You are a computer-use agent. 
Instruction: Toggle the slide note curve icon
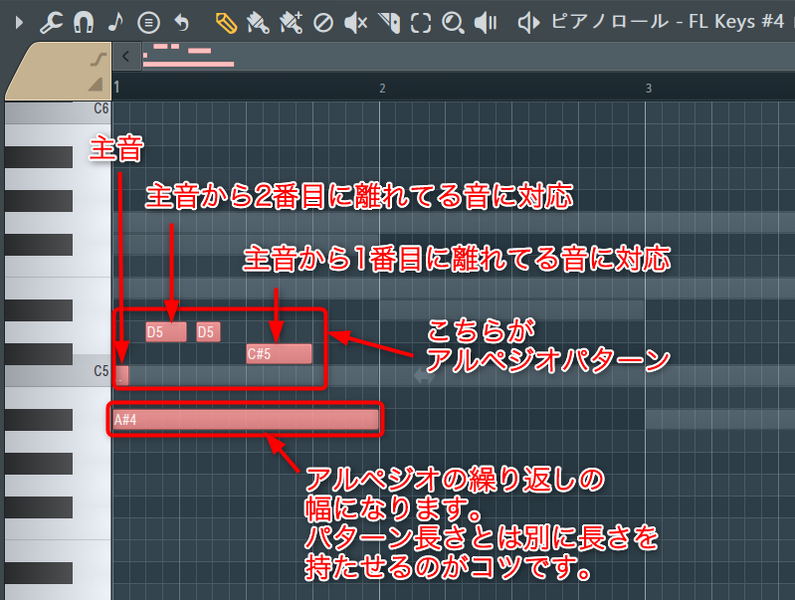click(x=97, y=59)
